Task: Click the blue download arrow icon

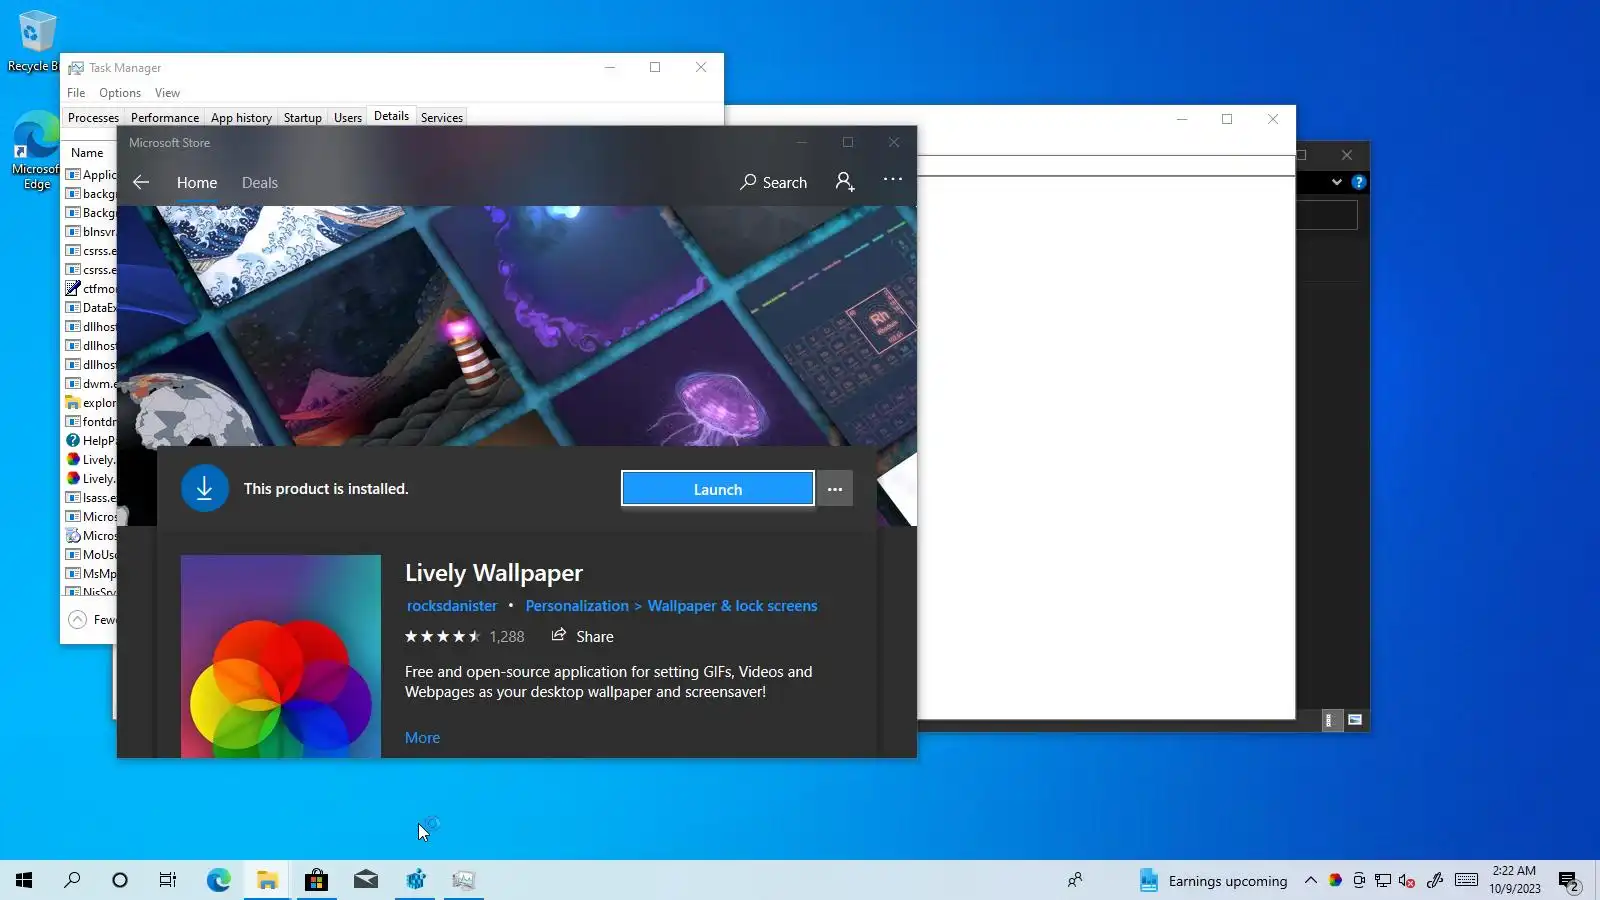Action: pyautogui.click(x=205, y=488)
